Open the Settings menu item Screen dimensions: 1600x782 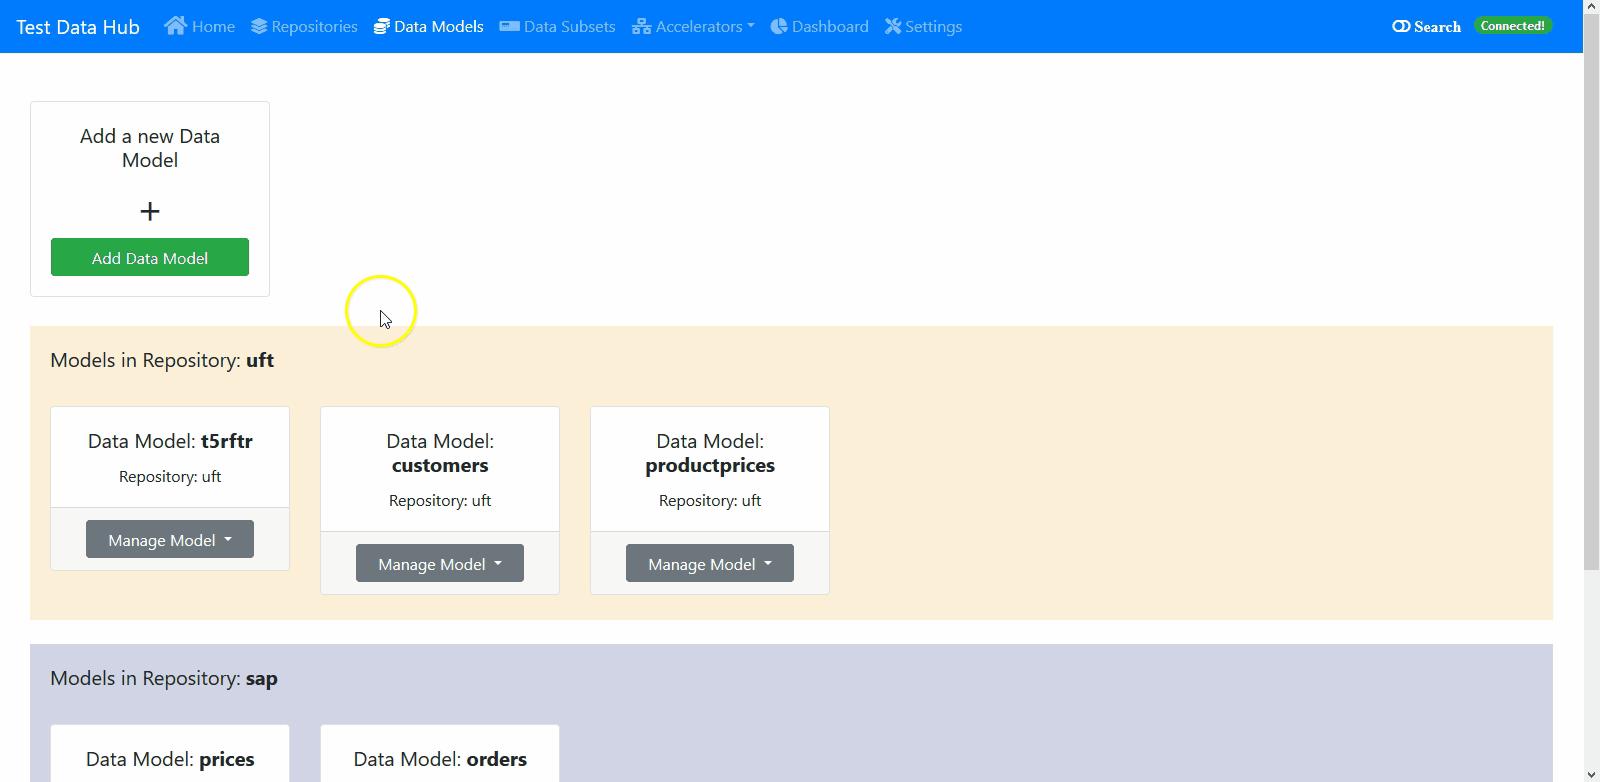[x=933, y=27]
